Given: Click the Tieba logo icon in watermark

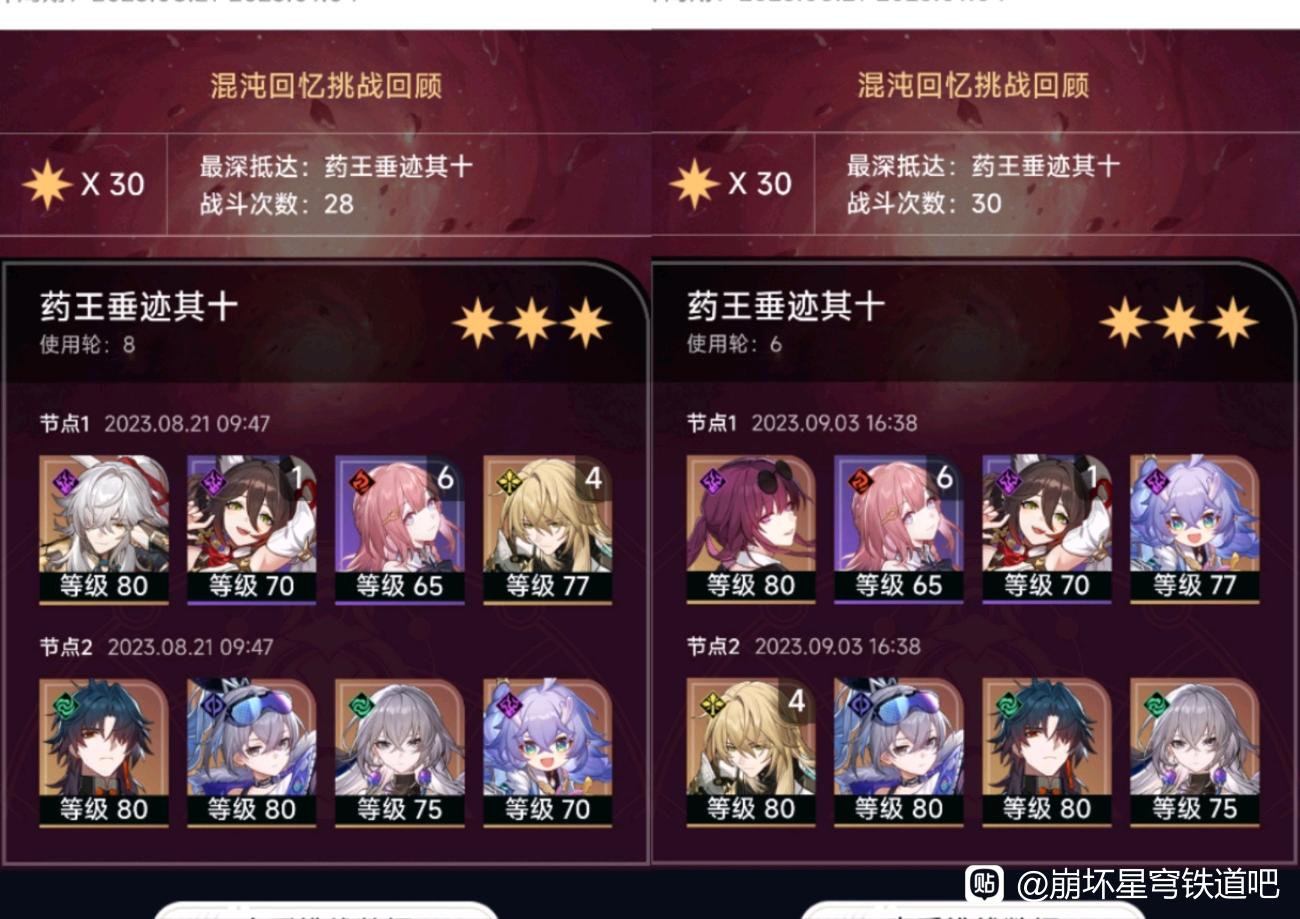Looking at the screenshot, I should 984,883.
